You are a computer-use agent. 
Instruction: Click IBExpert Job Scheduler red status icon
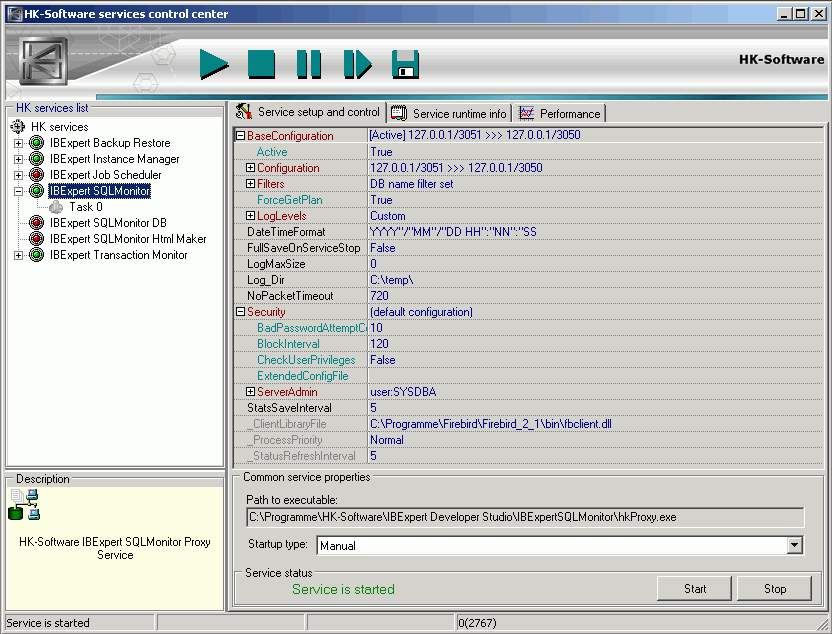tap(36, 175)
